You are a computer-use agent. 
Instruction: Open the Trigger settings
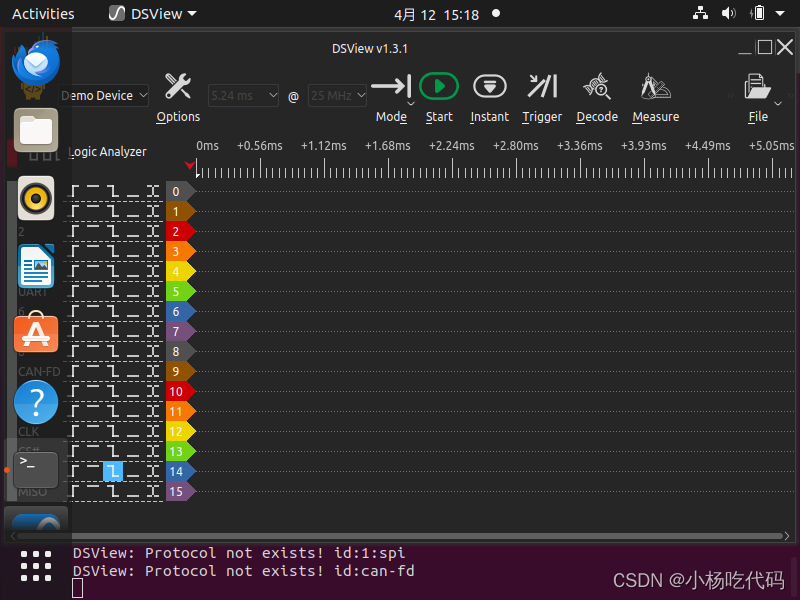(x=541, y=86)
